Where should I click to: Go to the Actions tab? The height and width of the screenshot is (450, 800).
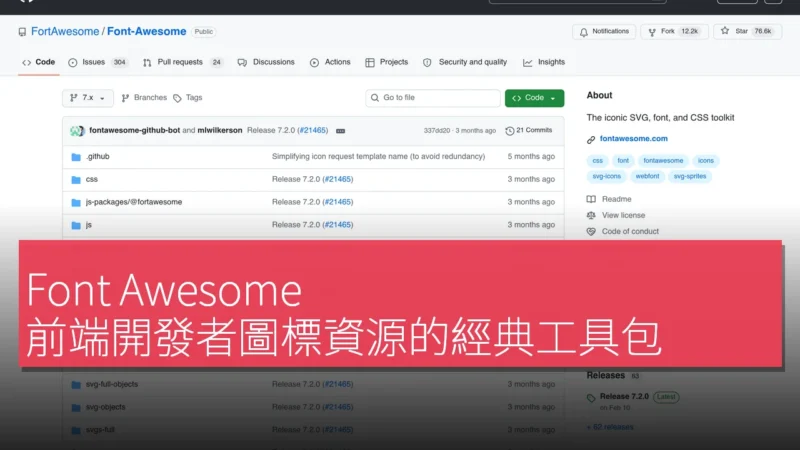tap(330, 62)
